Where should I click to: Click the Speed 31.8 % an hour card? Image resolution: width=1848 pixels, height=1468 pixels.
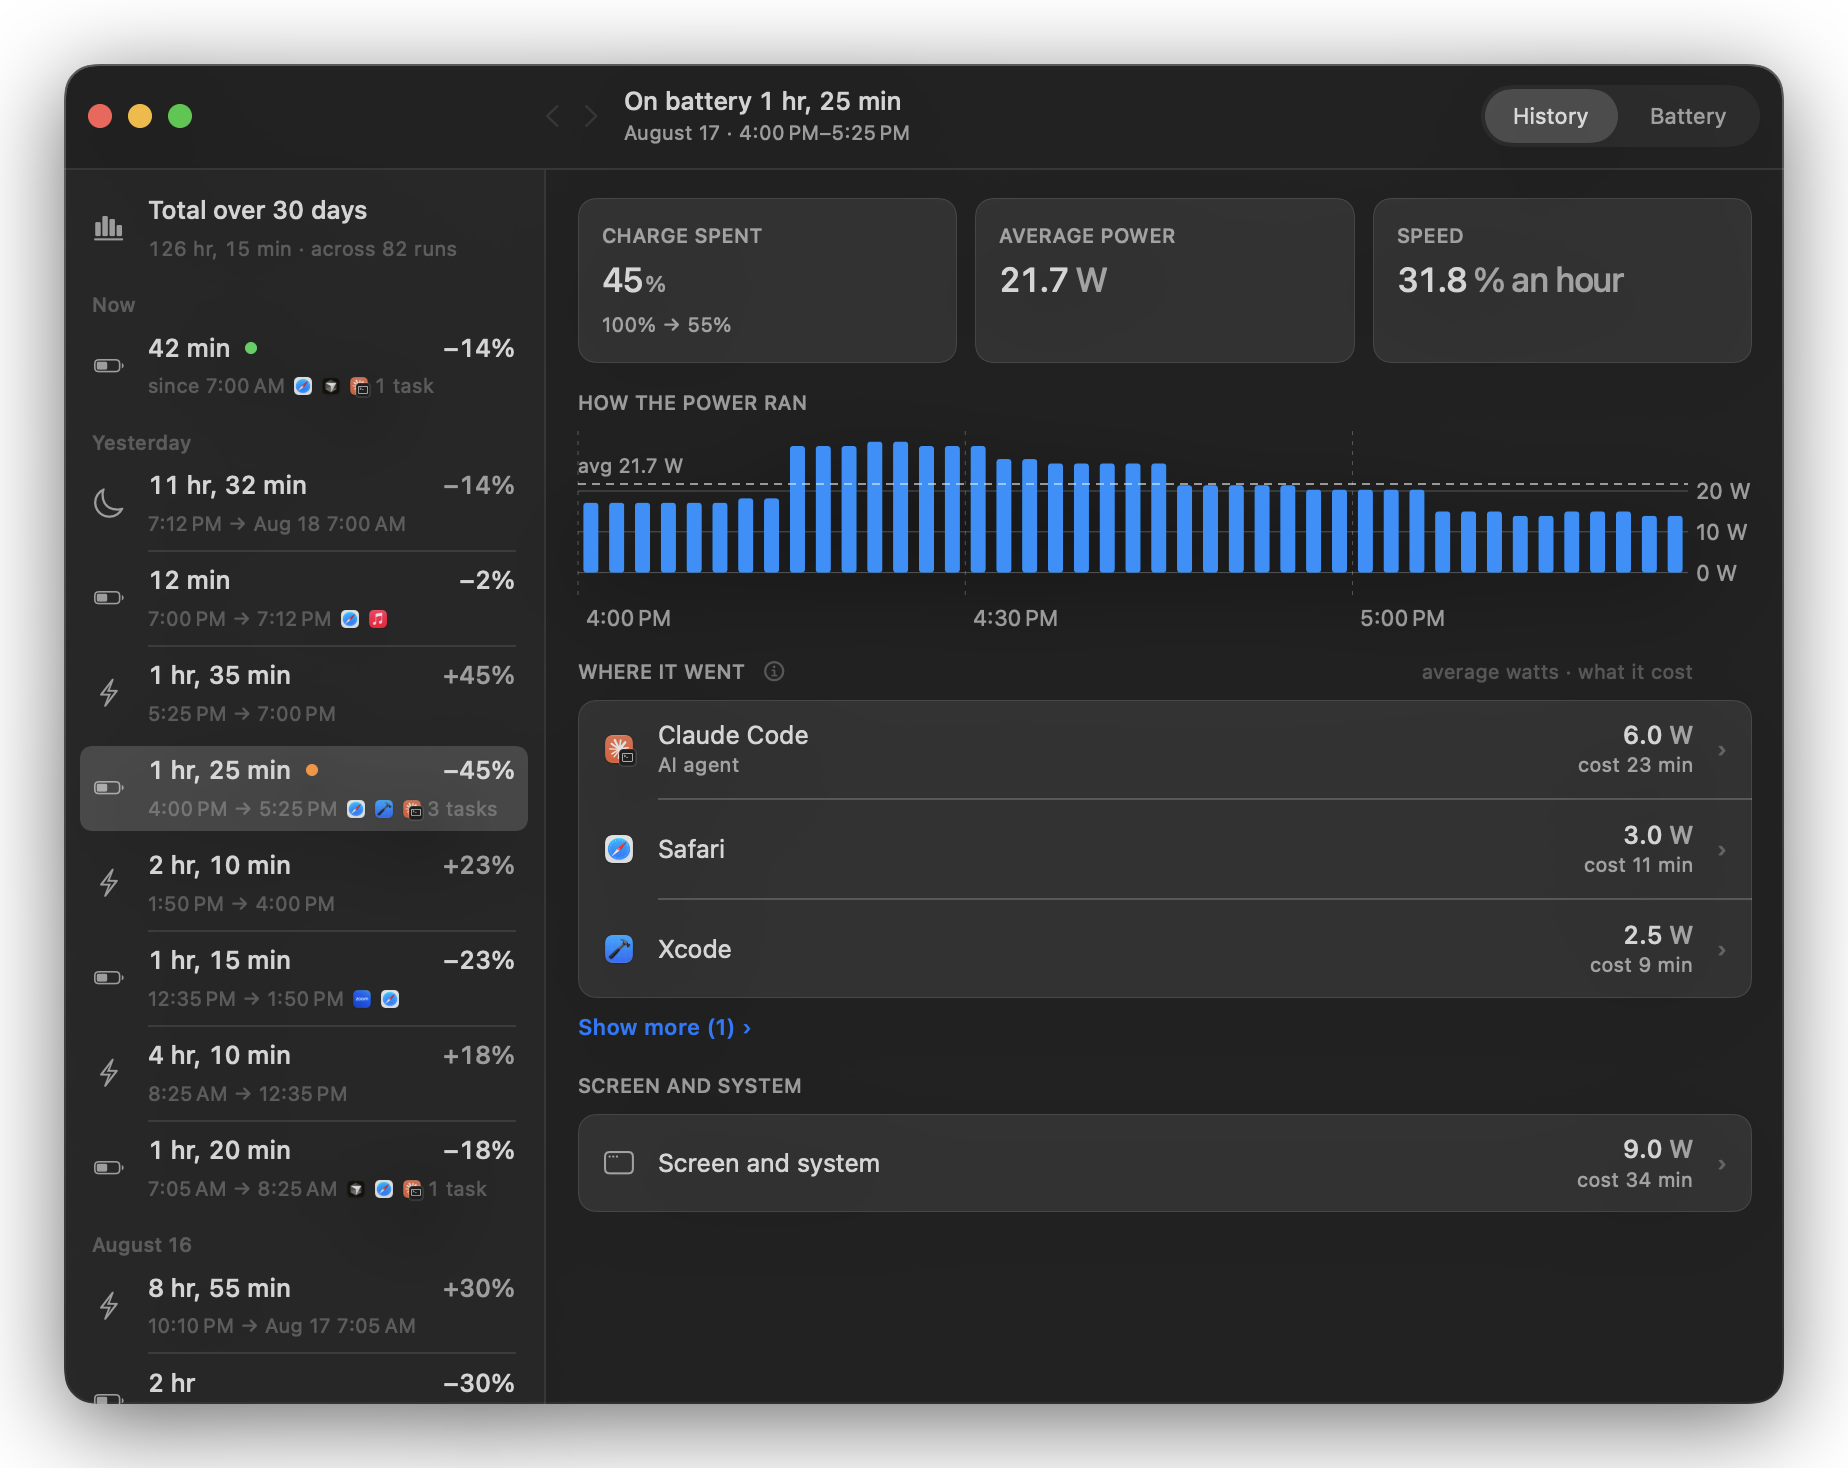[x=1562, y=280]
